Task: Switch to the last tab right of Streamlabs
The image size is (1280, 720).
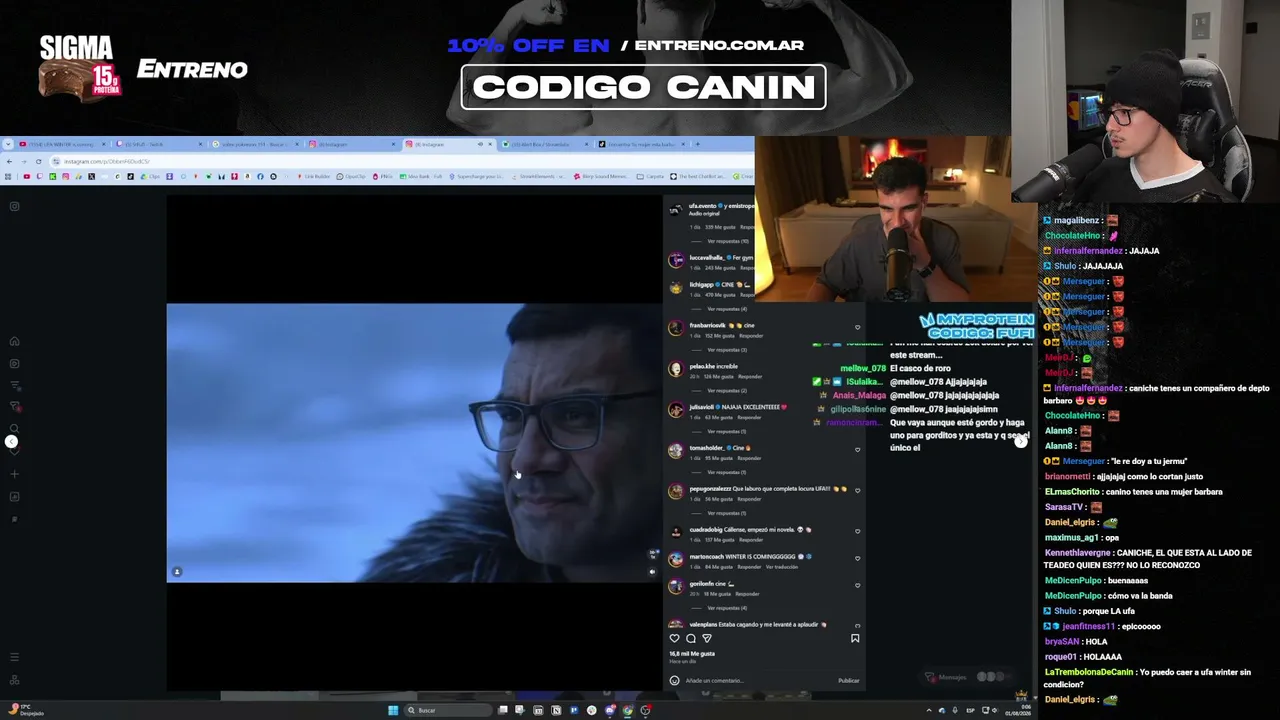Action: pyautogui.click(x=641, y=144)
